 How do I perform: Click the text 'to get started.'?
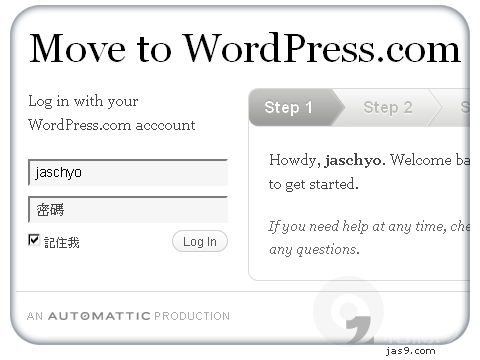(x=314, y=184)
